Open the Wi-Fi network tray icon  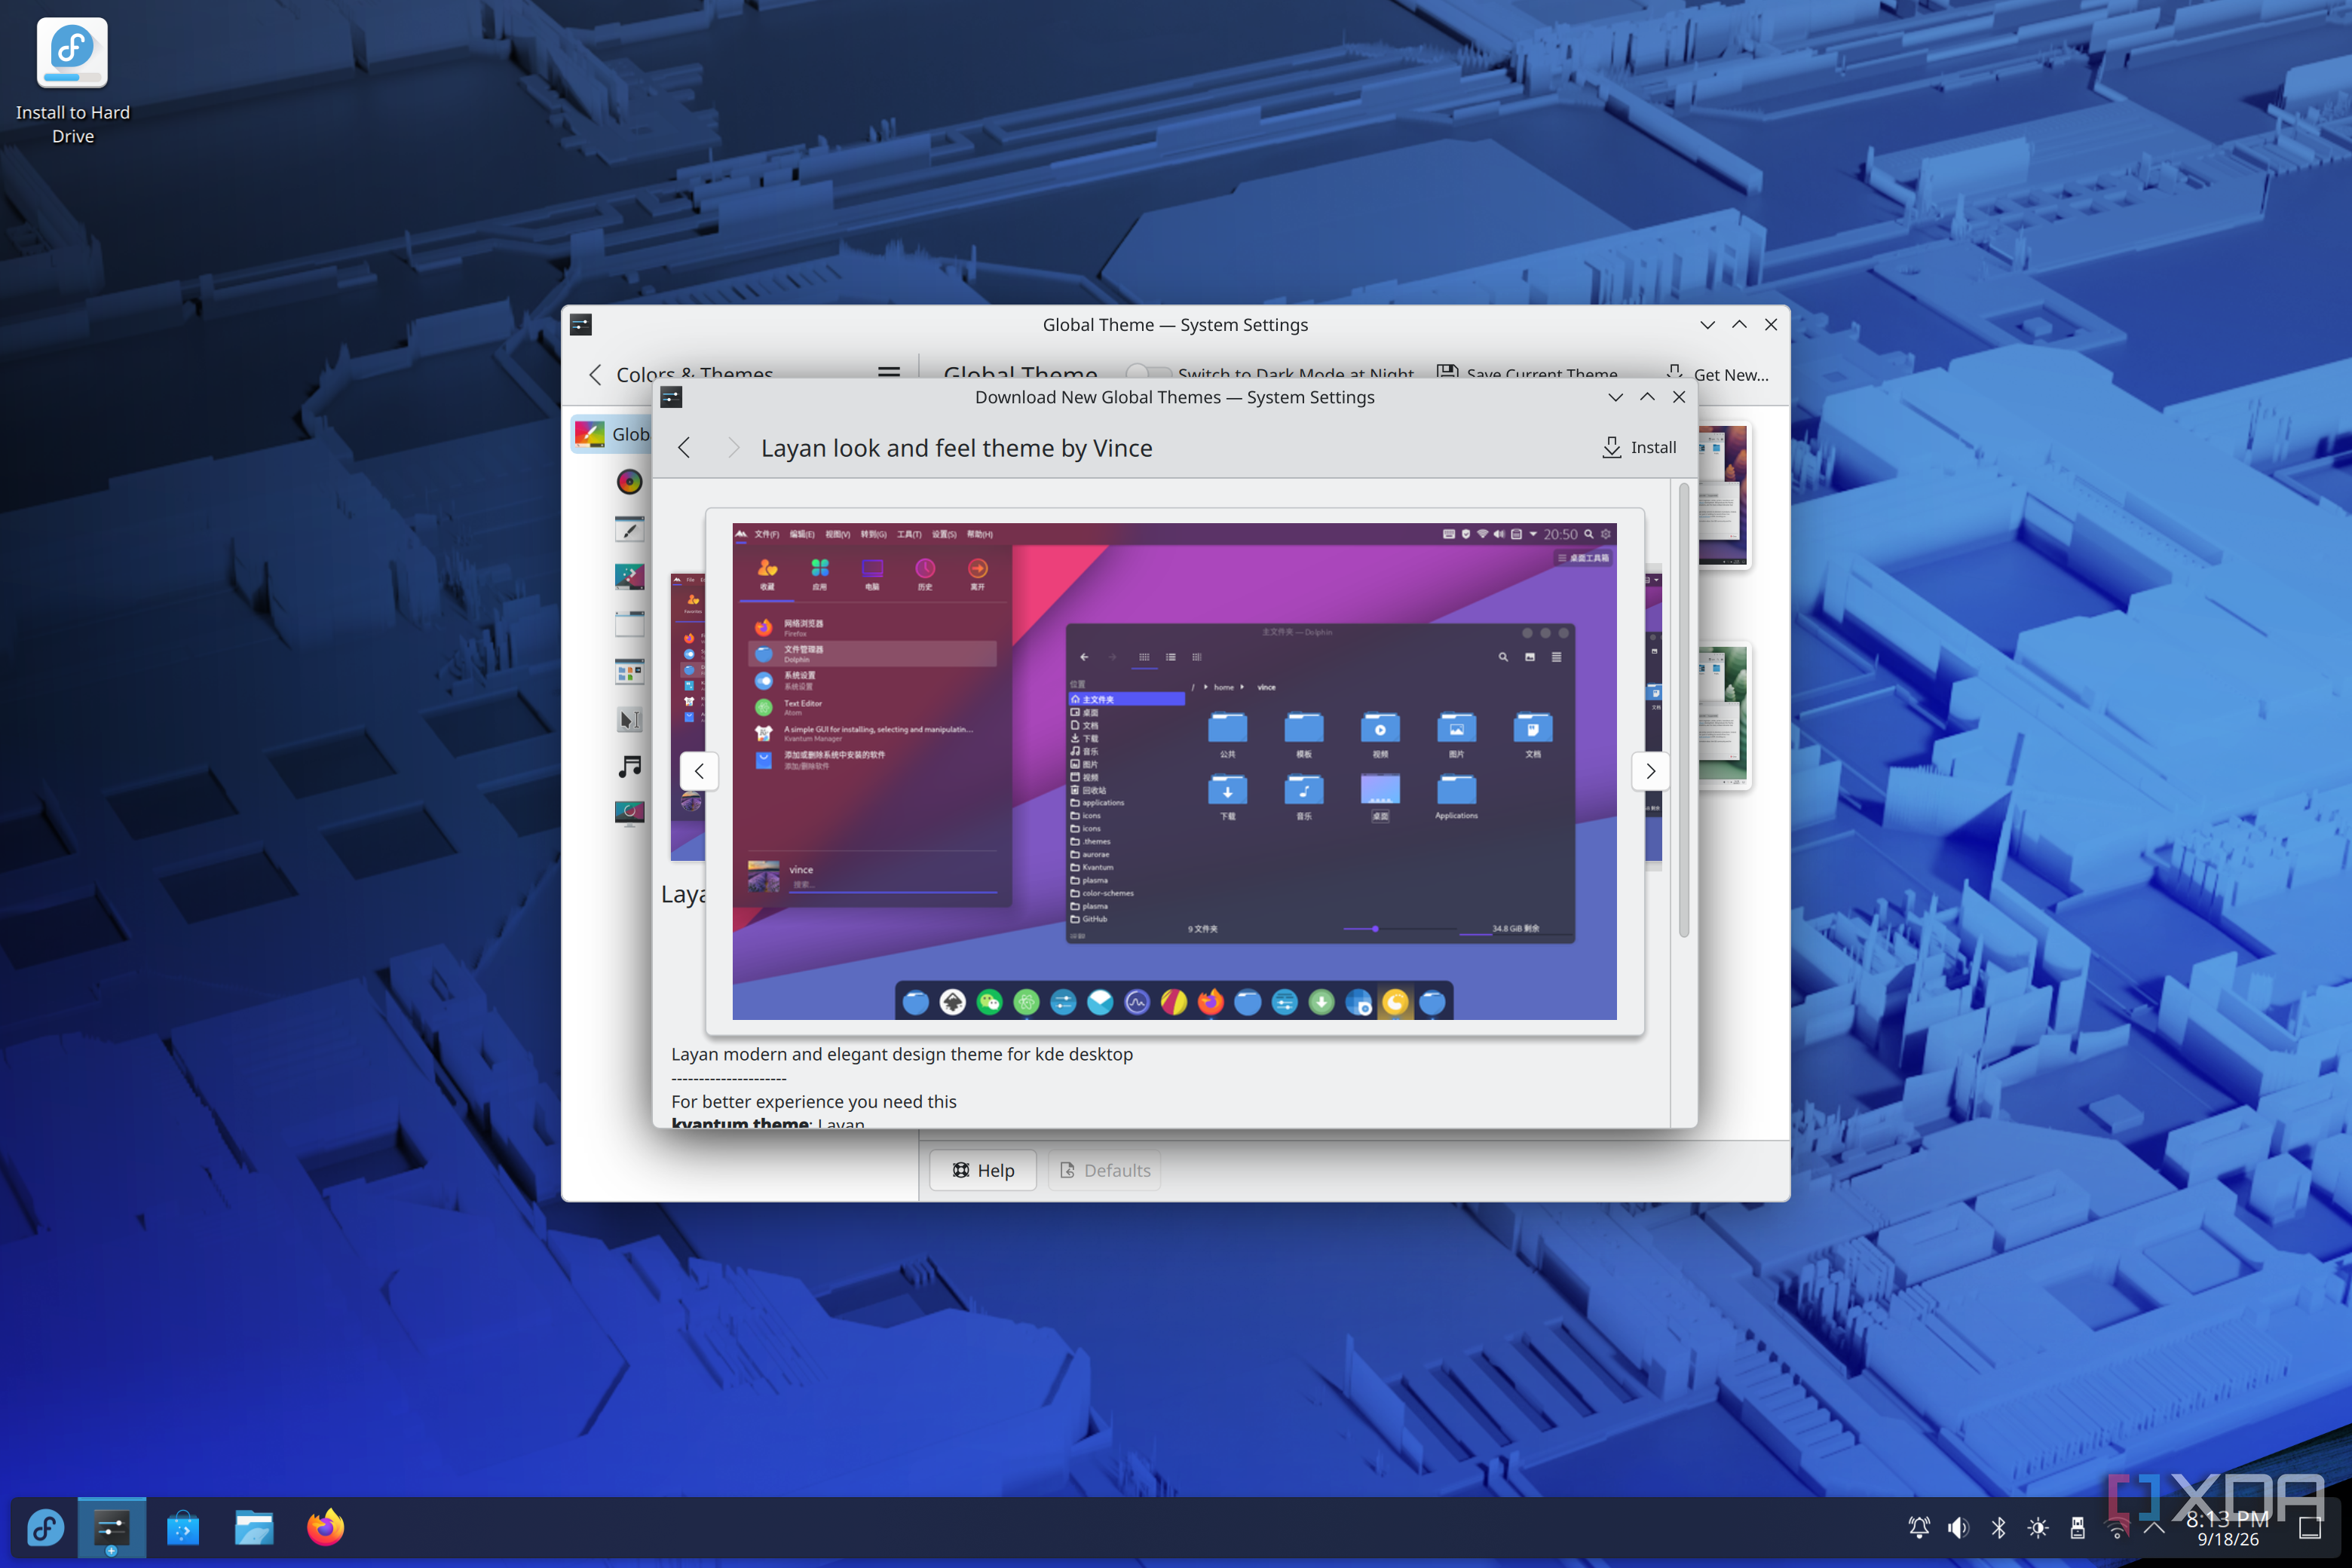2117,1527
